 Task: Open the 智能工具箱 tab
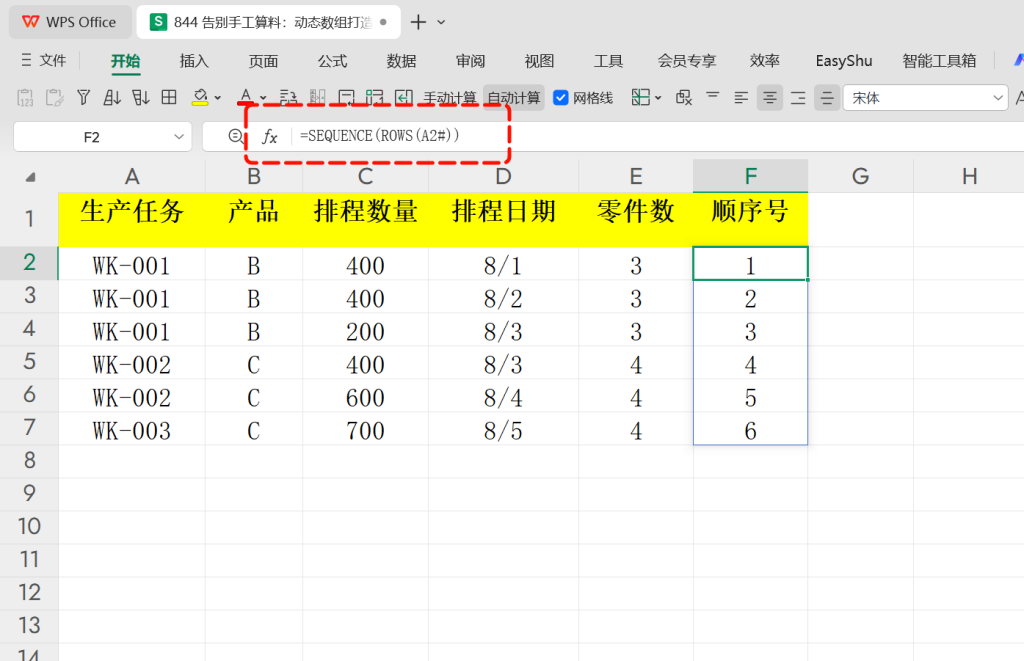(x=939, y=61)
